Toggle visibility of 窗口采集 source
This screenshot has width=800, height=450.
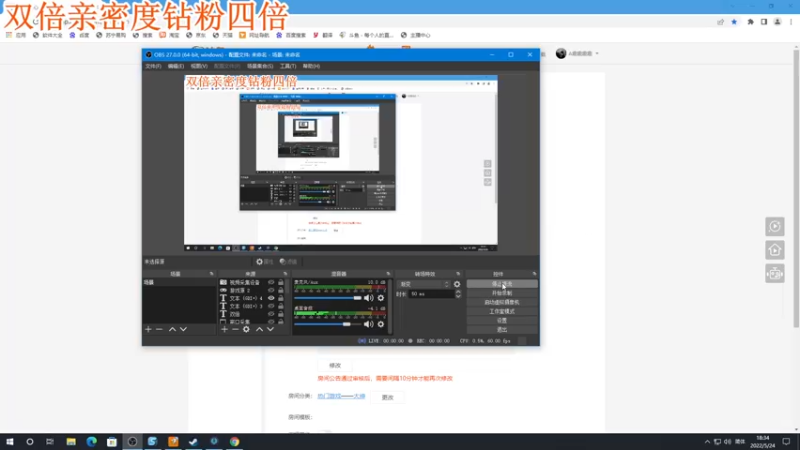(271, 322)
